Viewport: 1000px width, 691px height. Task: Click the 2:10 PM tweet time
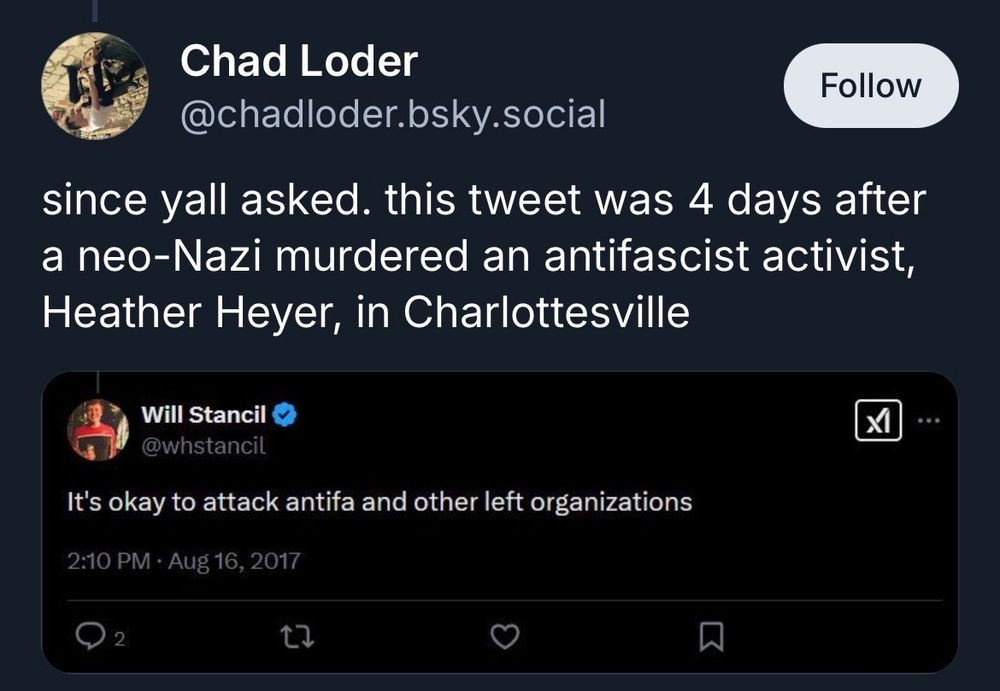[107, 561]
